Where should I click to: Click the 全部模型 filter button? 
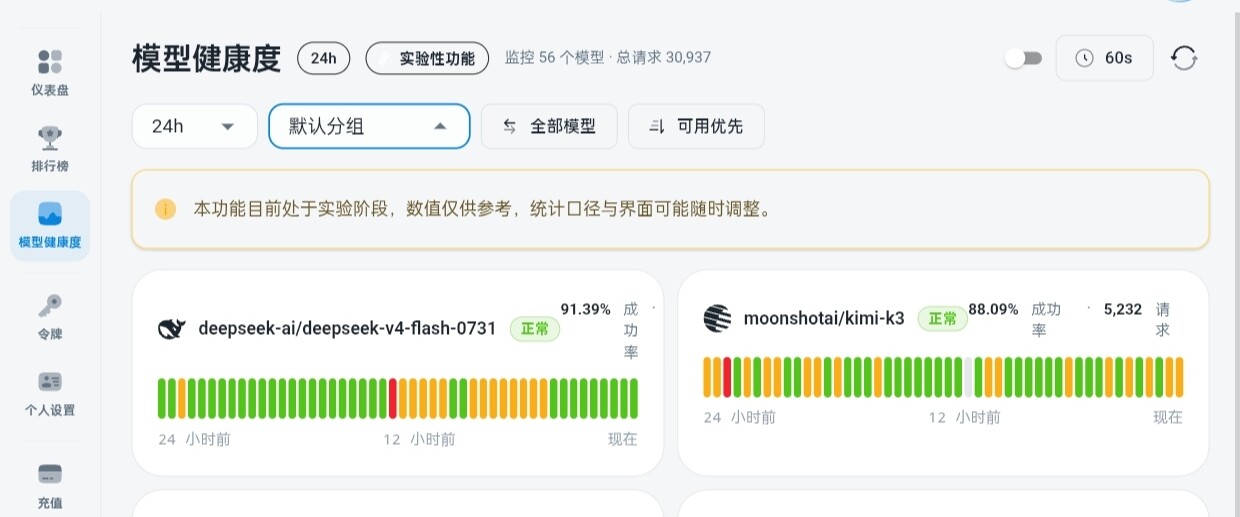pyautogui.click(x=549, y=126)
